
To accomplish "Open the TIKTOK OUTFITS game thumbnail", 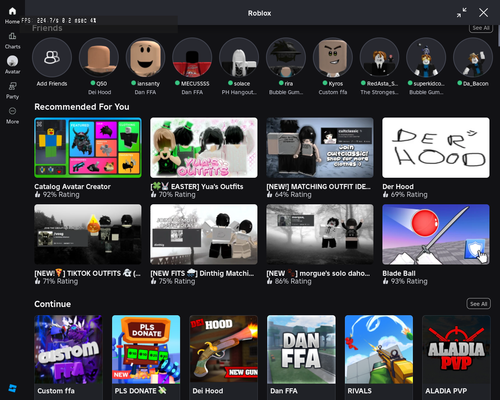I will 88,234.
